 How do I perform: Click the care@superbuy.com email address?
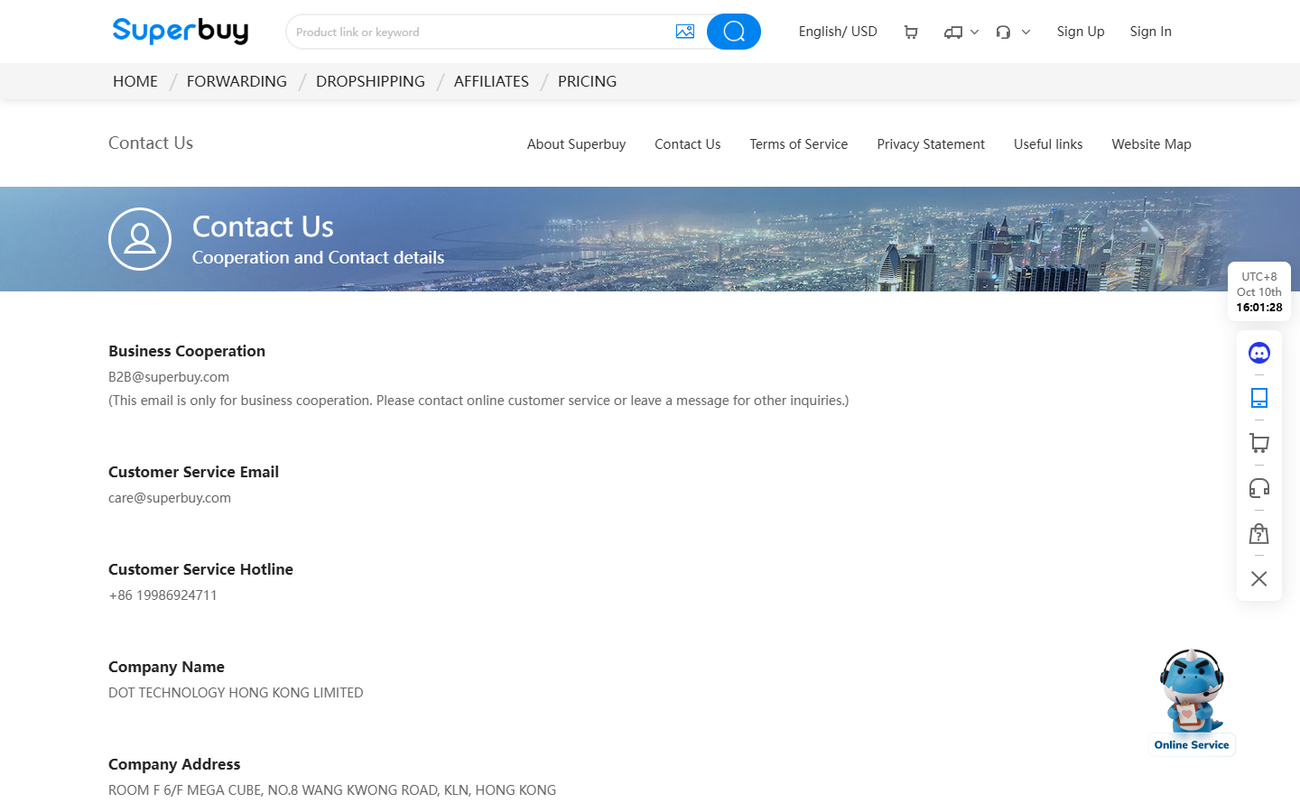click(x=170, y=498)
